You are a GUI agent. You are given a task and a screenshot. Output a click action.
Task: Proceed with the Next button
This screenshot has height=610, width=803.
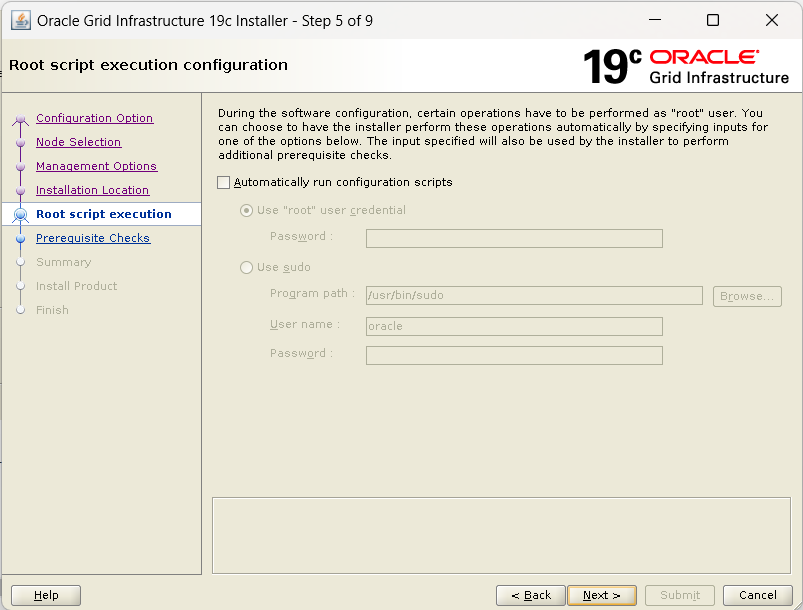tap(602, 595)
